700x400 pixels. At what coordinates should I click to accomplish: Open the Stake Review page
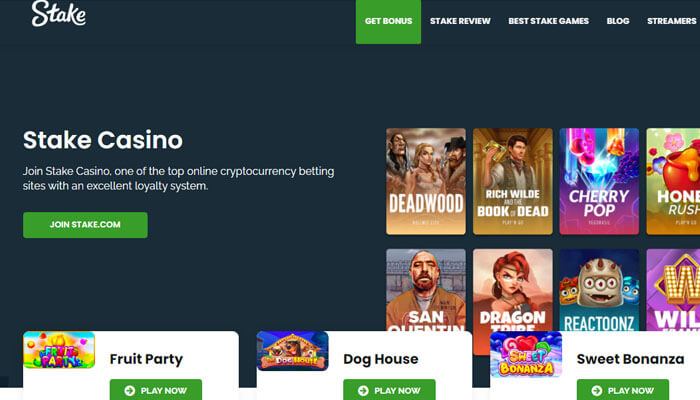tap(460, 21)
